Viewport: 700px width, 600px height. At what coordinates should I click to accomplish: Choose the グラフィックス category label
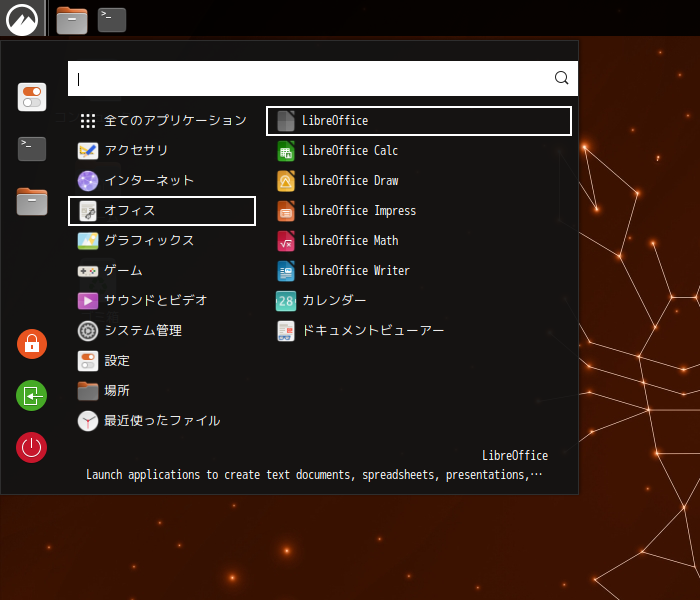tap(149, 240)
